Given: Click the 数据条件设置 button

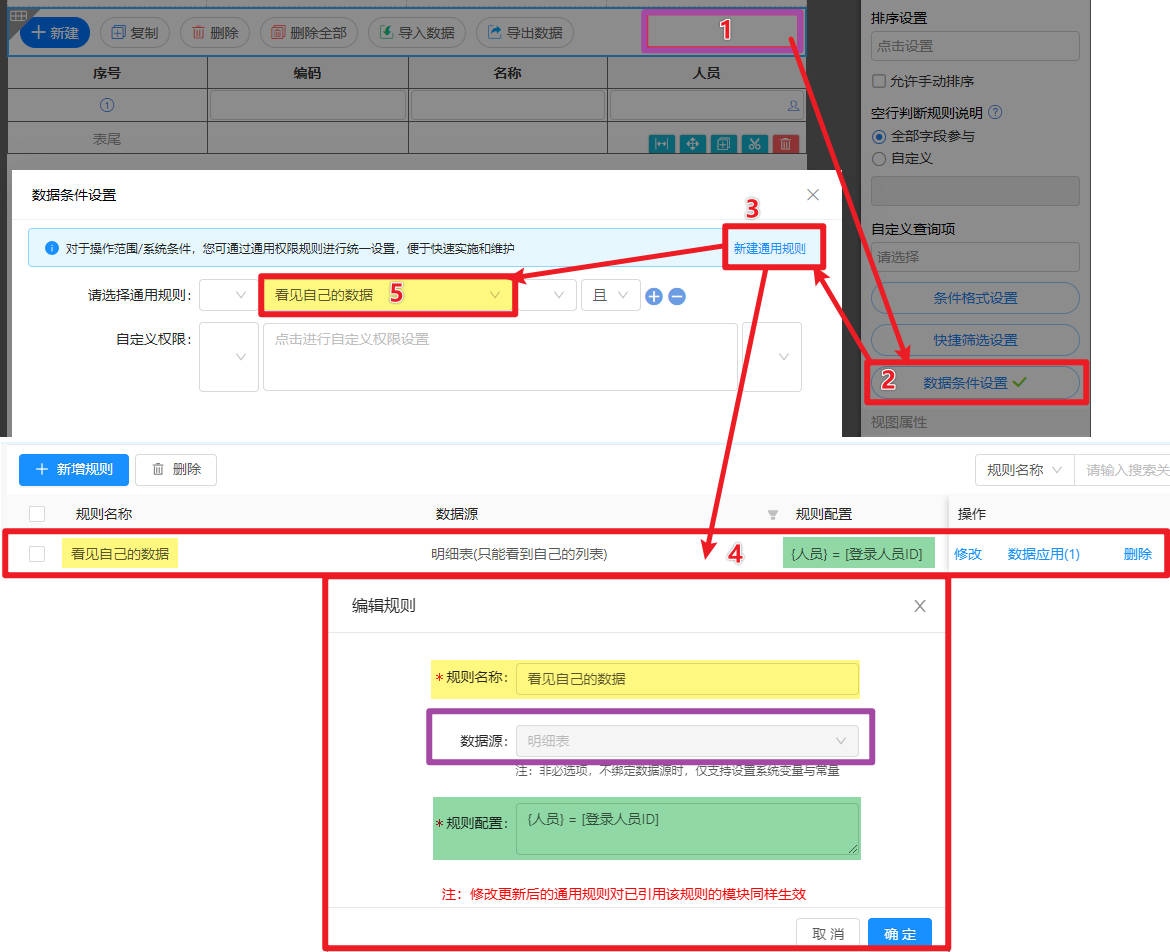Looking at the screenshot, I should [975, 383].
